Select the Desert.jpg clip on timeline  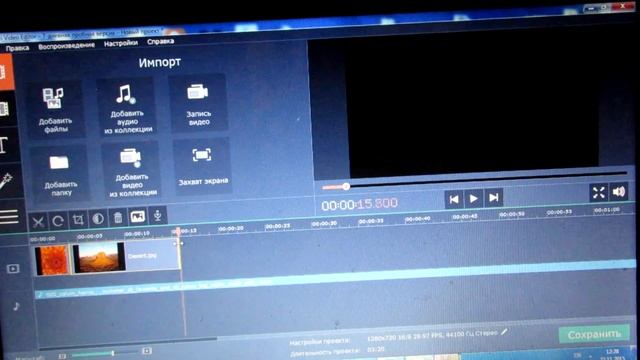(127, 256)
